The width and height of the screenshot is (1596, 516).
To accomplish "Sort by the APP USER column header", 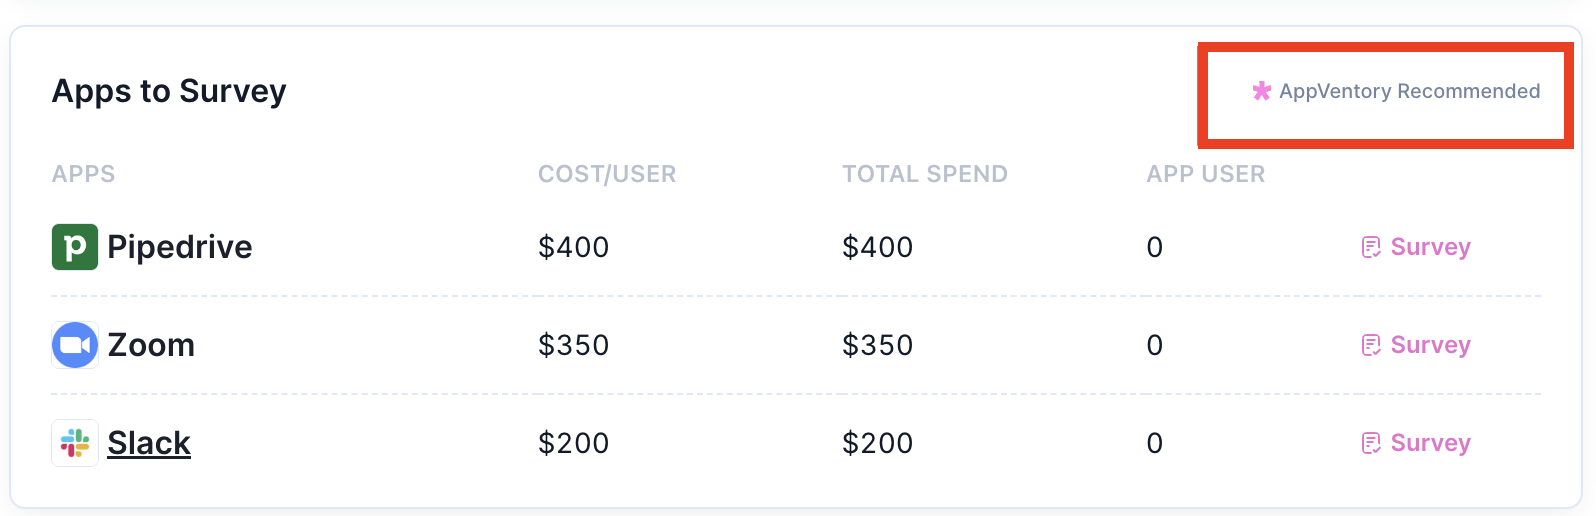I will pyautogui.click(x=1206, y=174).
